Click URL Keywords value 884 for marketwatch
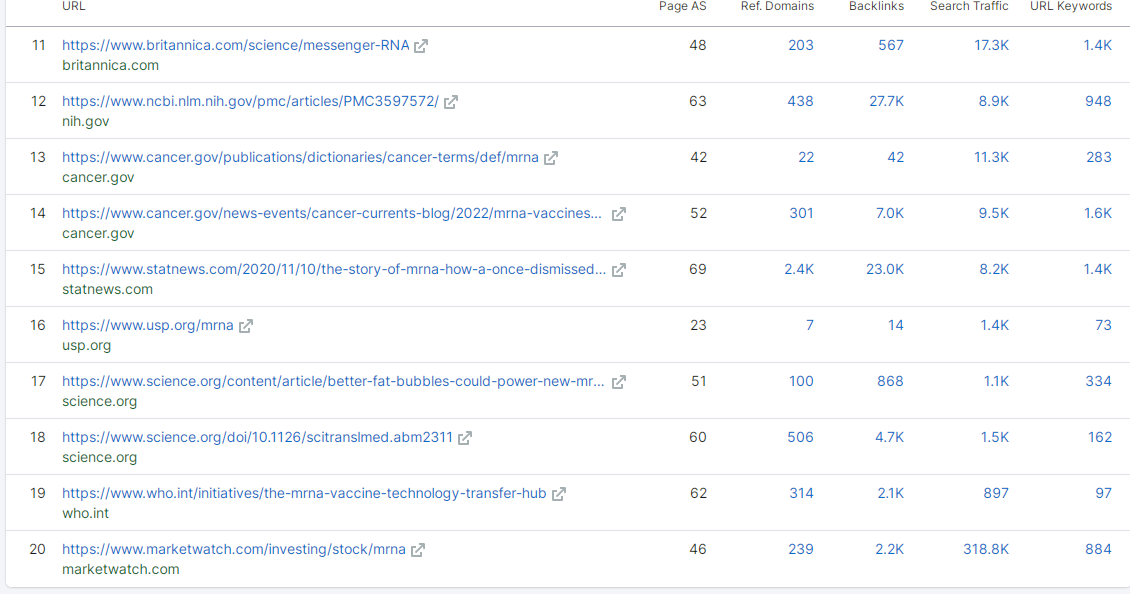Viewport: 1130px width, 594px height. pos(1098,549)
